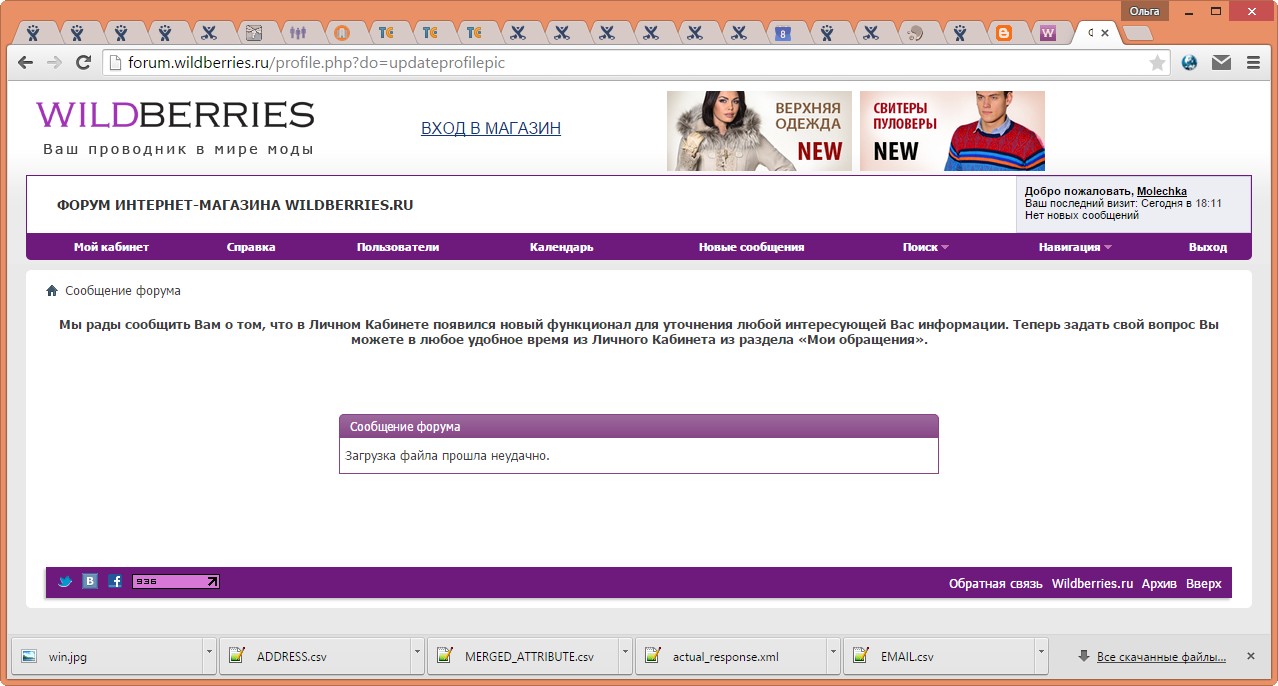Click 'Нет новых сообщений' text
This screenshot has width=1278, height=686.
[x=1082, y=215]
